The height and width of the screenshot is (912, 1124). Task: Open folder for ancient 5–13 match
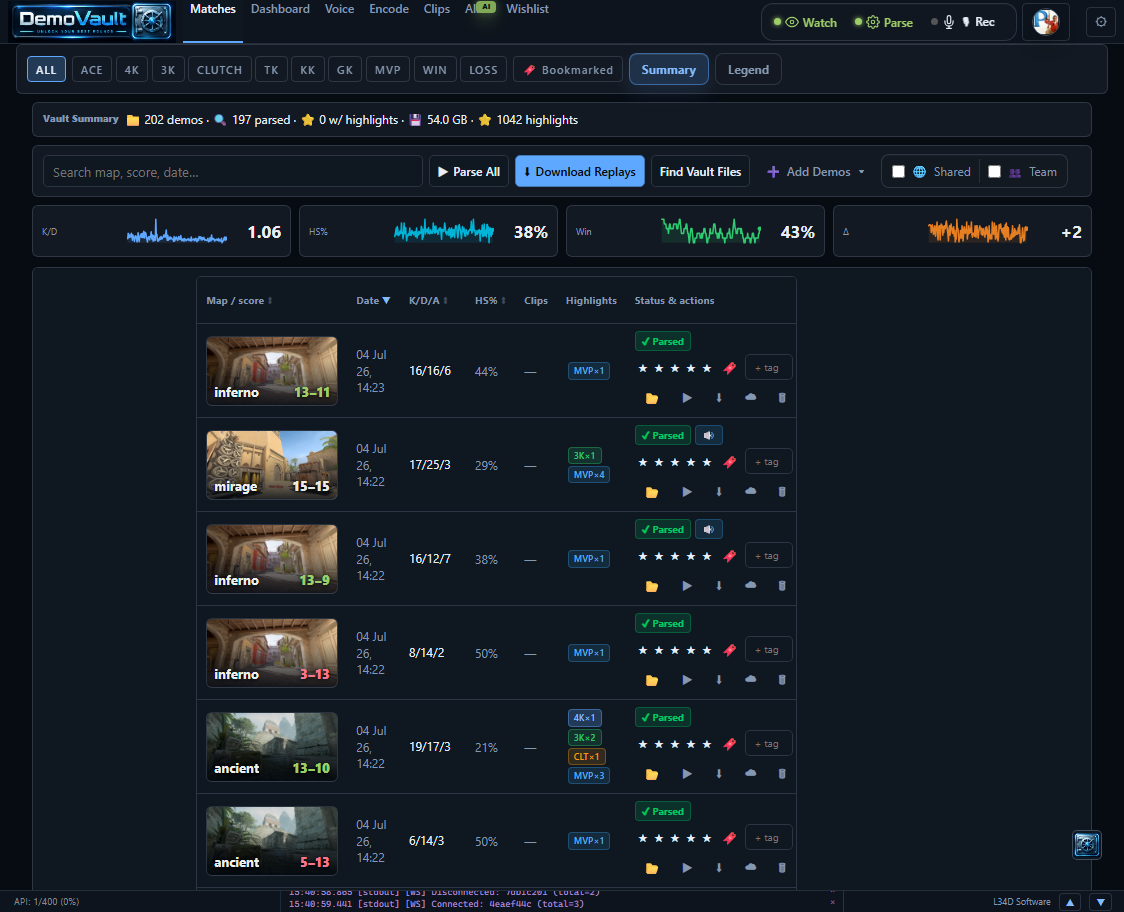coord(652,868)
